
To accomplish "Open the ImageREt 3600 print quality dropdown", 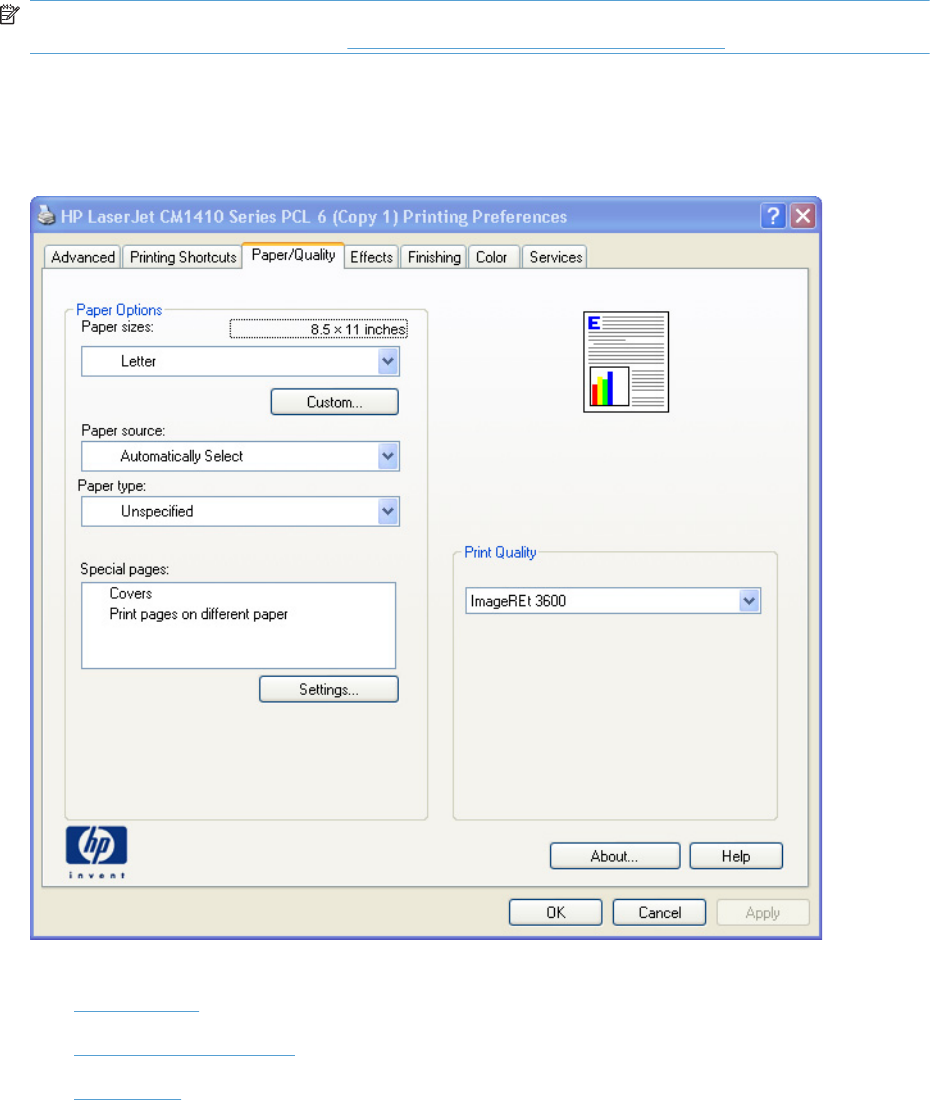I will pos(613,601).
